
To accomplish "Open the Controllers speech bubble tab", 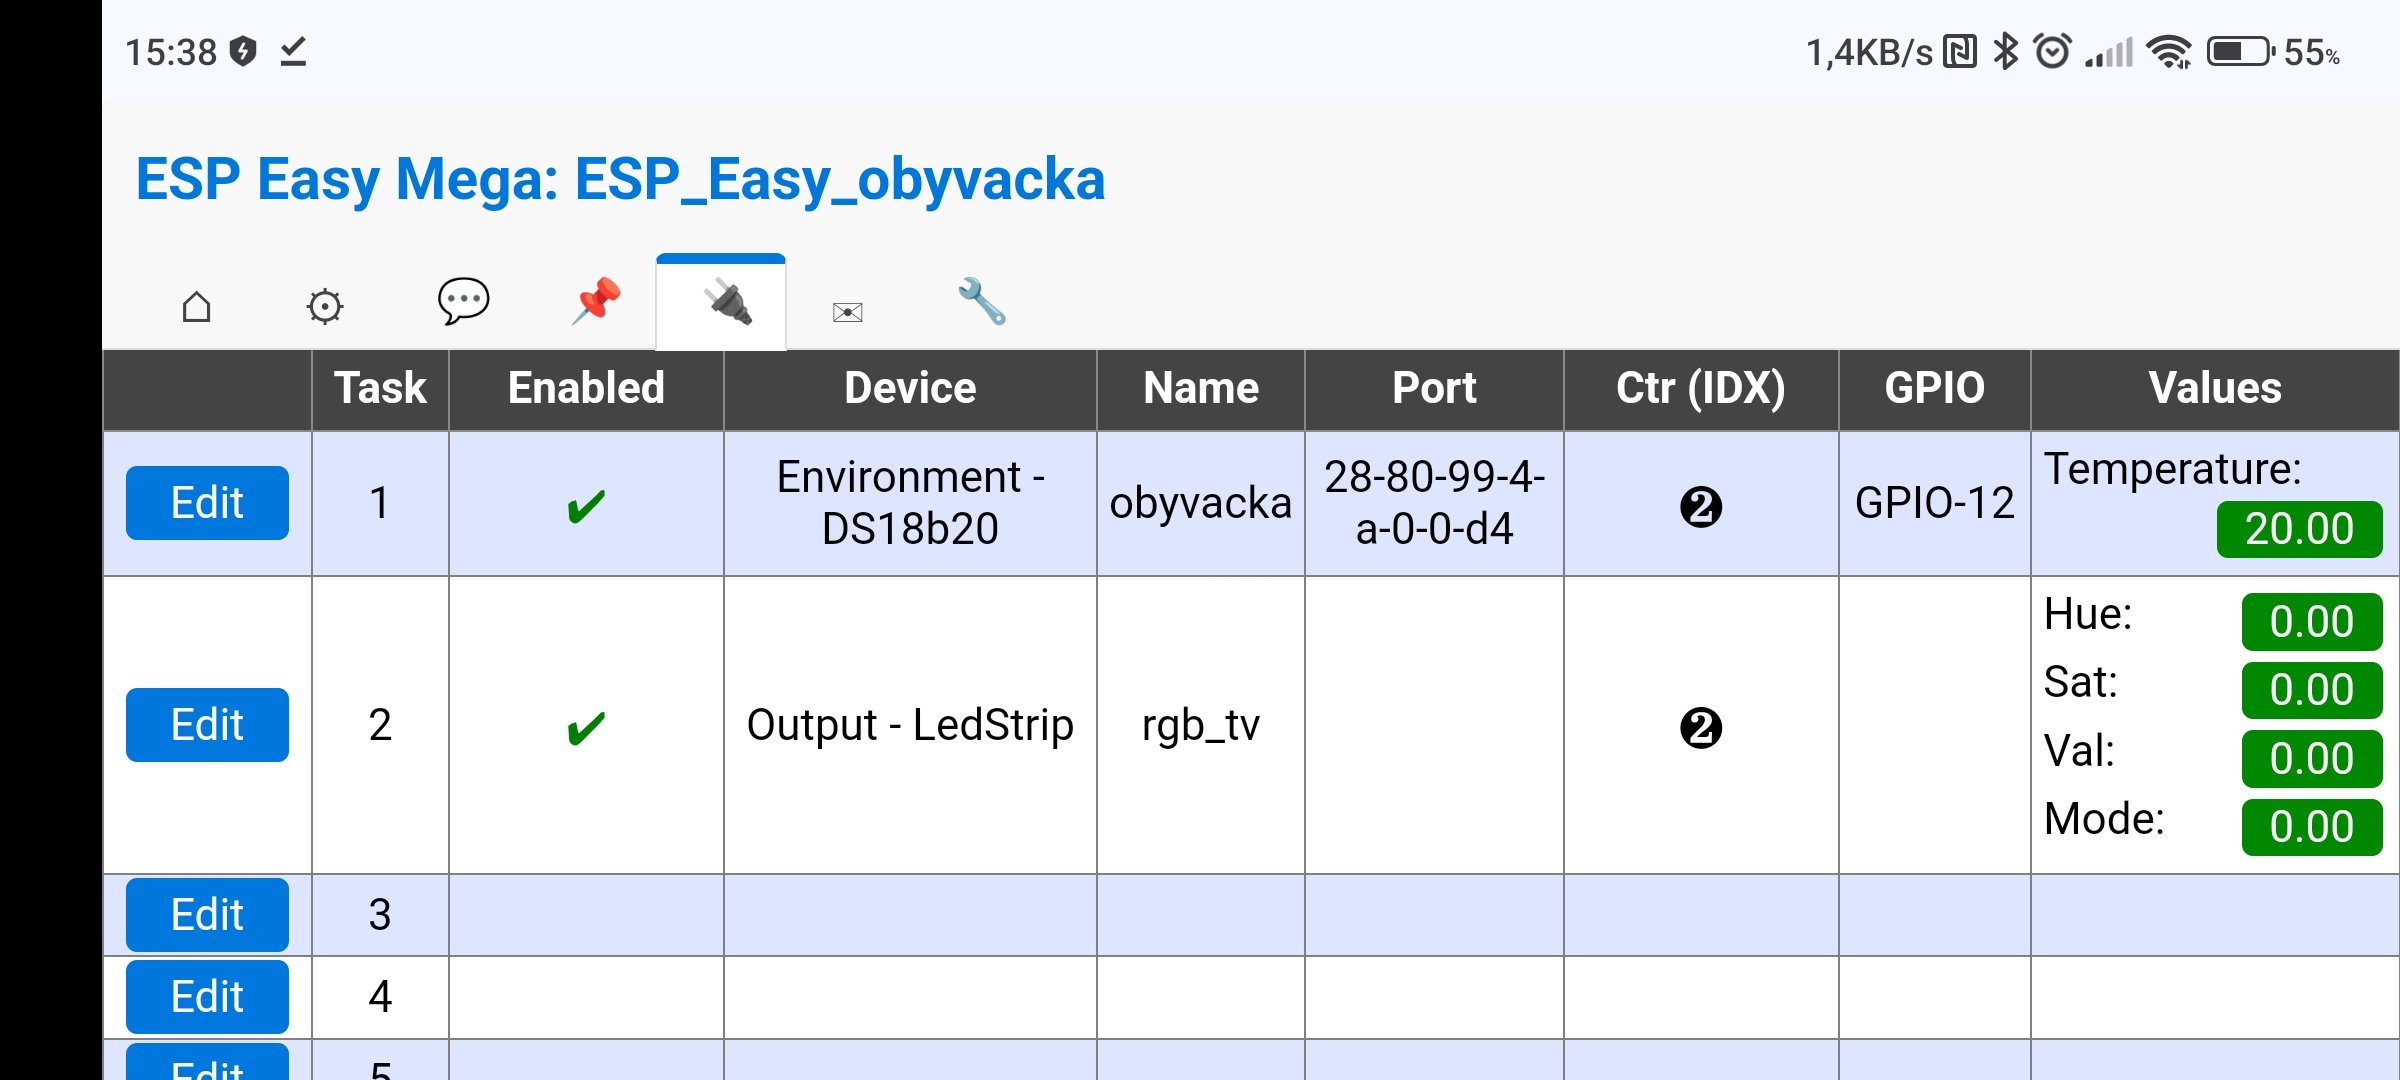I will (463, 301).
